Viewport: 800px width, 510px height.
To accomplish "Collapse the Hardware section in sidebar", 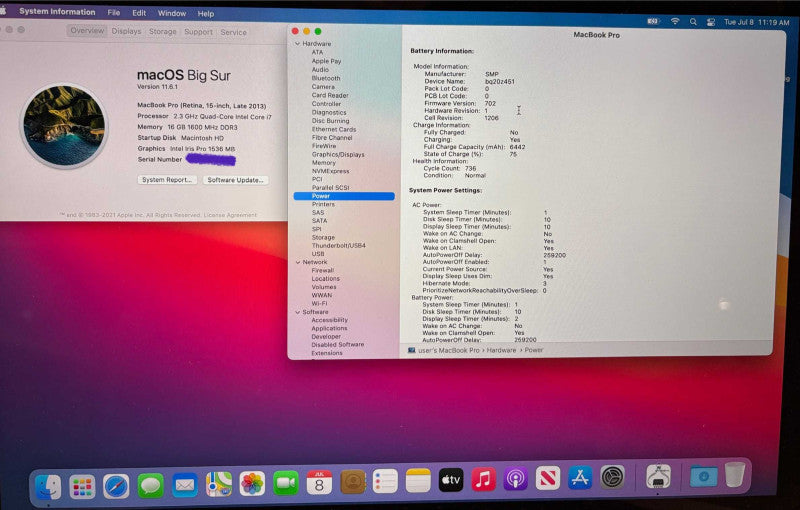I will coord(297,44).
